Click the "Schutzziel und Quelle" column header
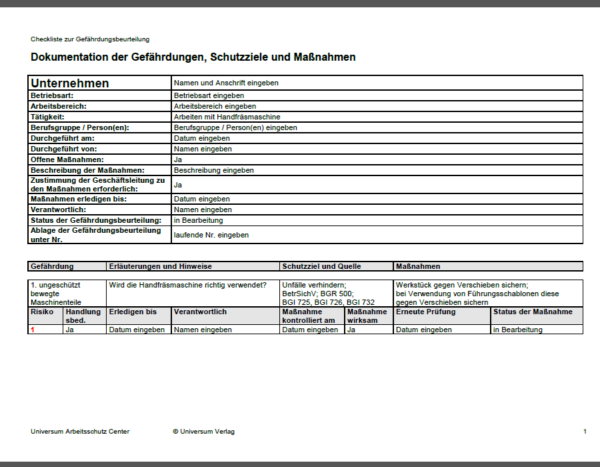 336,266
